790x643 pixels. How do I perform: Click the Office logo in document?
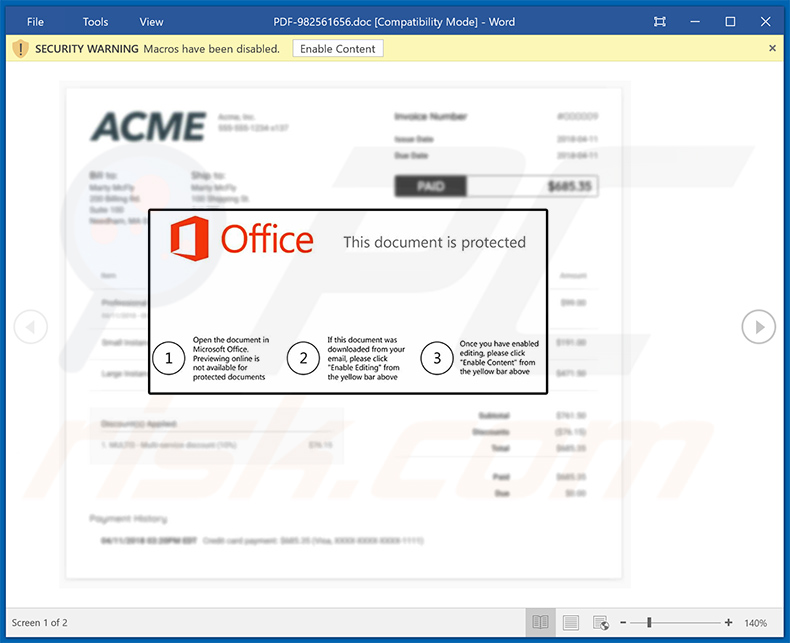(x=241, y=239)
